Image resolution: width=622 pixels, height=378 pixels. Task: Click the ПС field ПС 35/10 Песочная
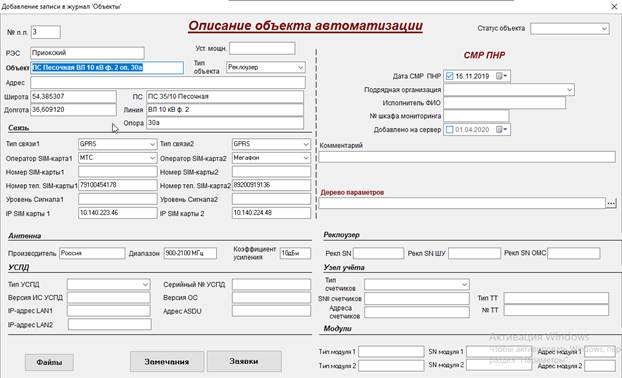(x=225, y=97)
